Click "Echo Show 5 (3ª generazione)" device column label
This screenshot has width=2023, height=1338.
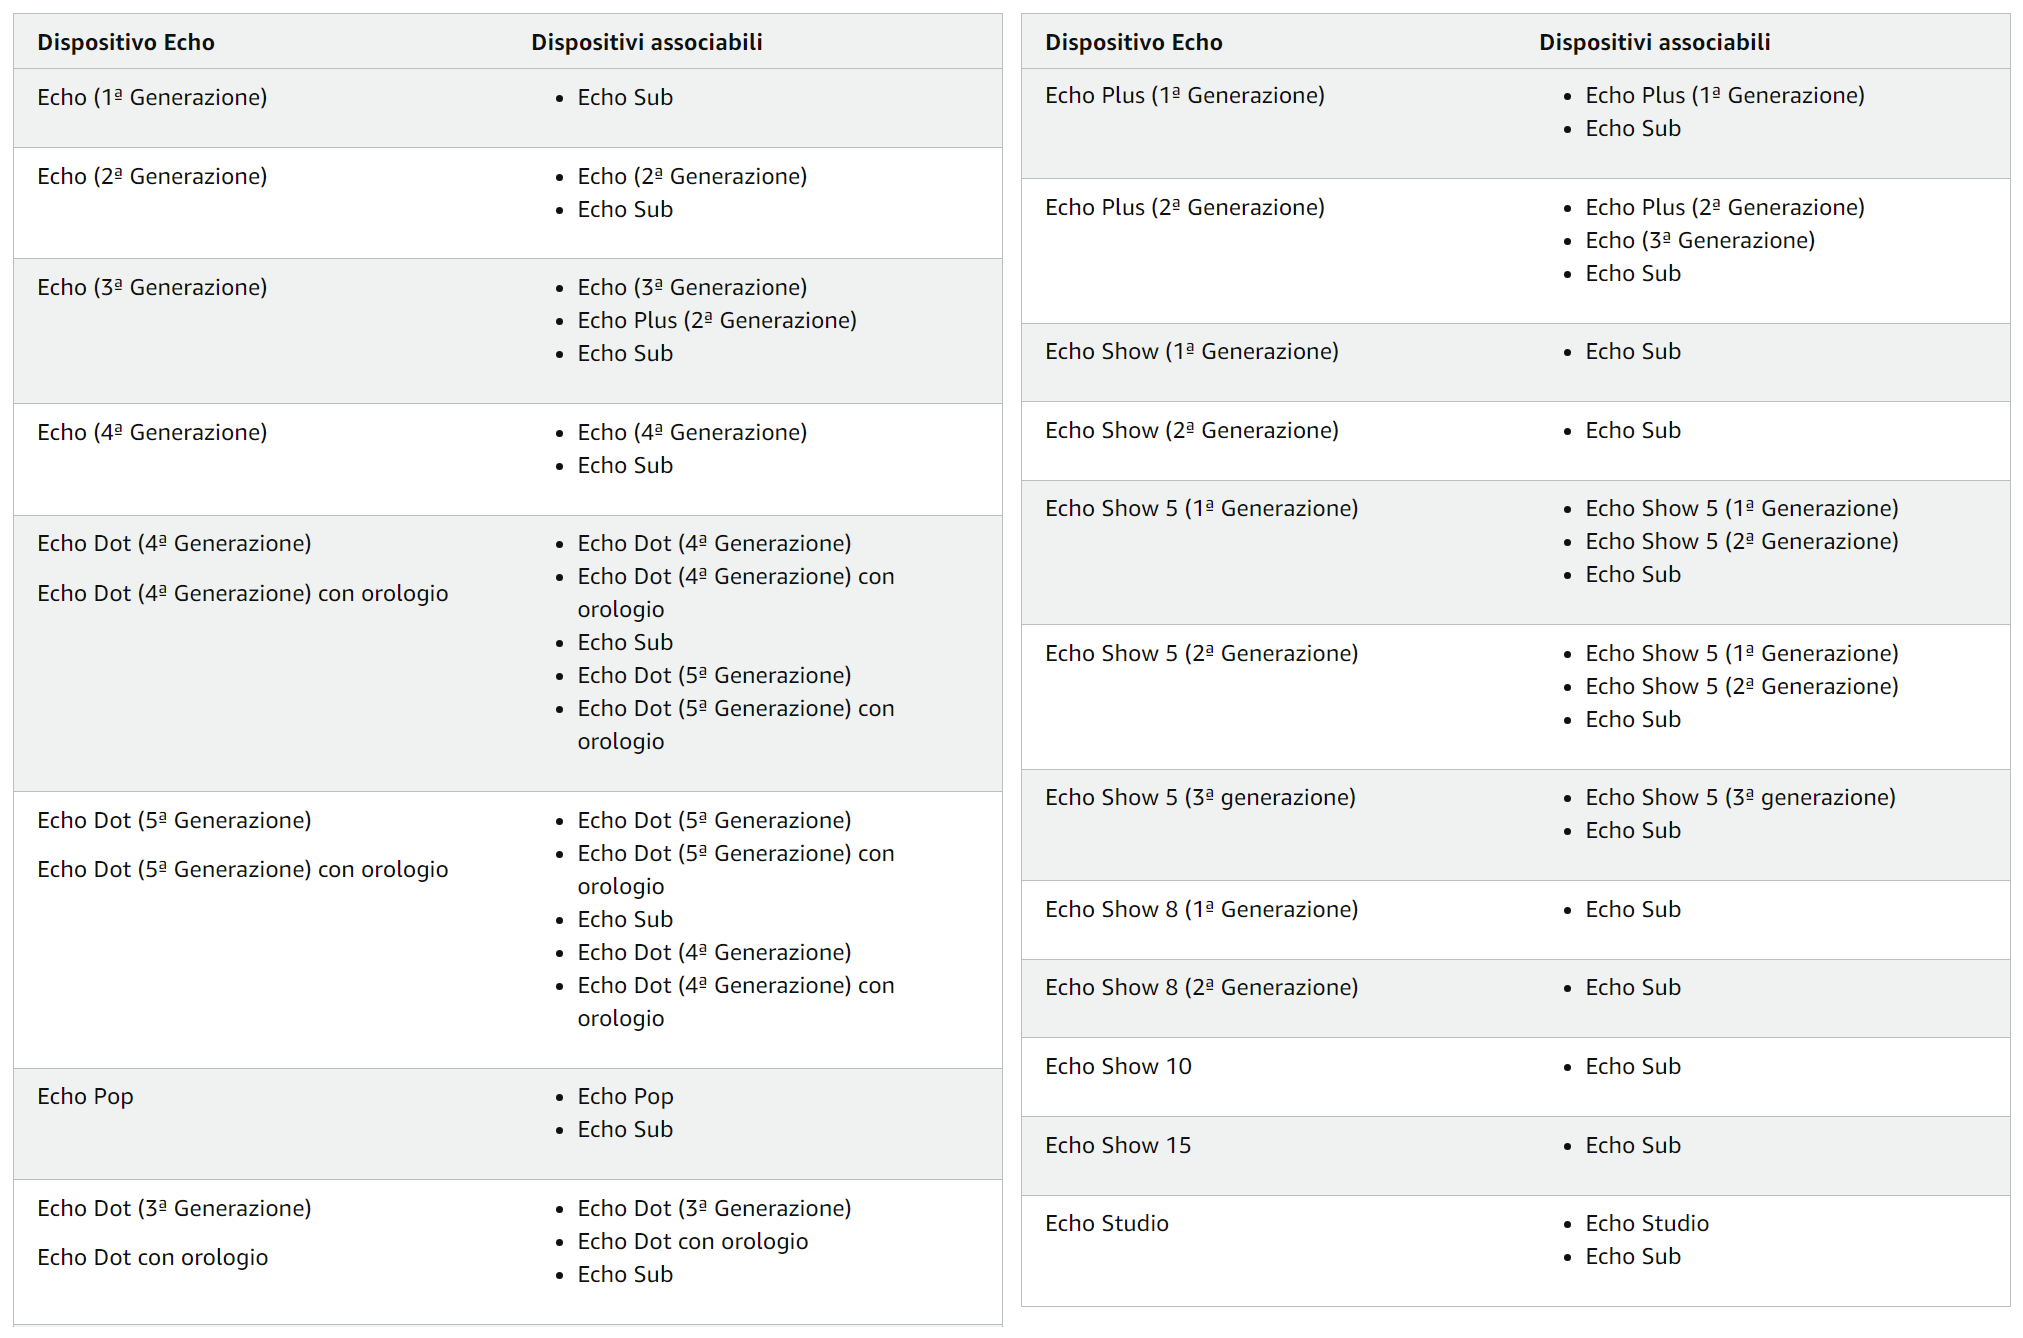[1200, 797]
